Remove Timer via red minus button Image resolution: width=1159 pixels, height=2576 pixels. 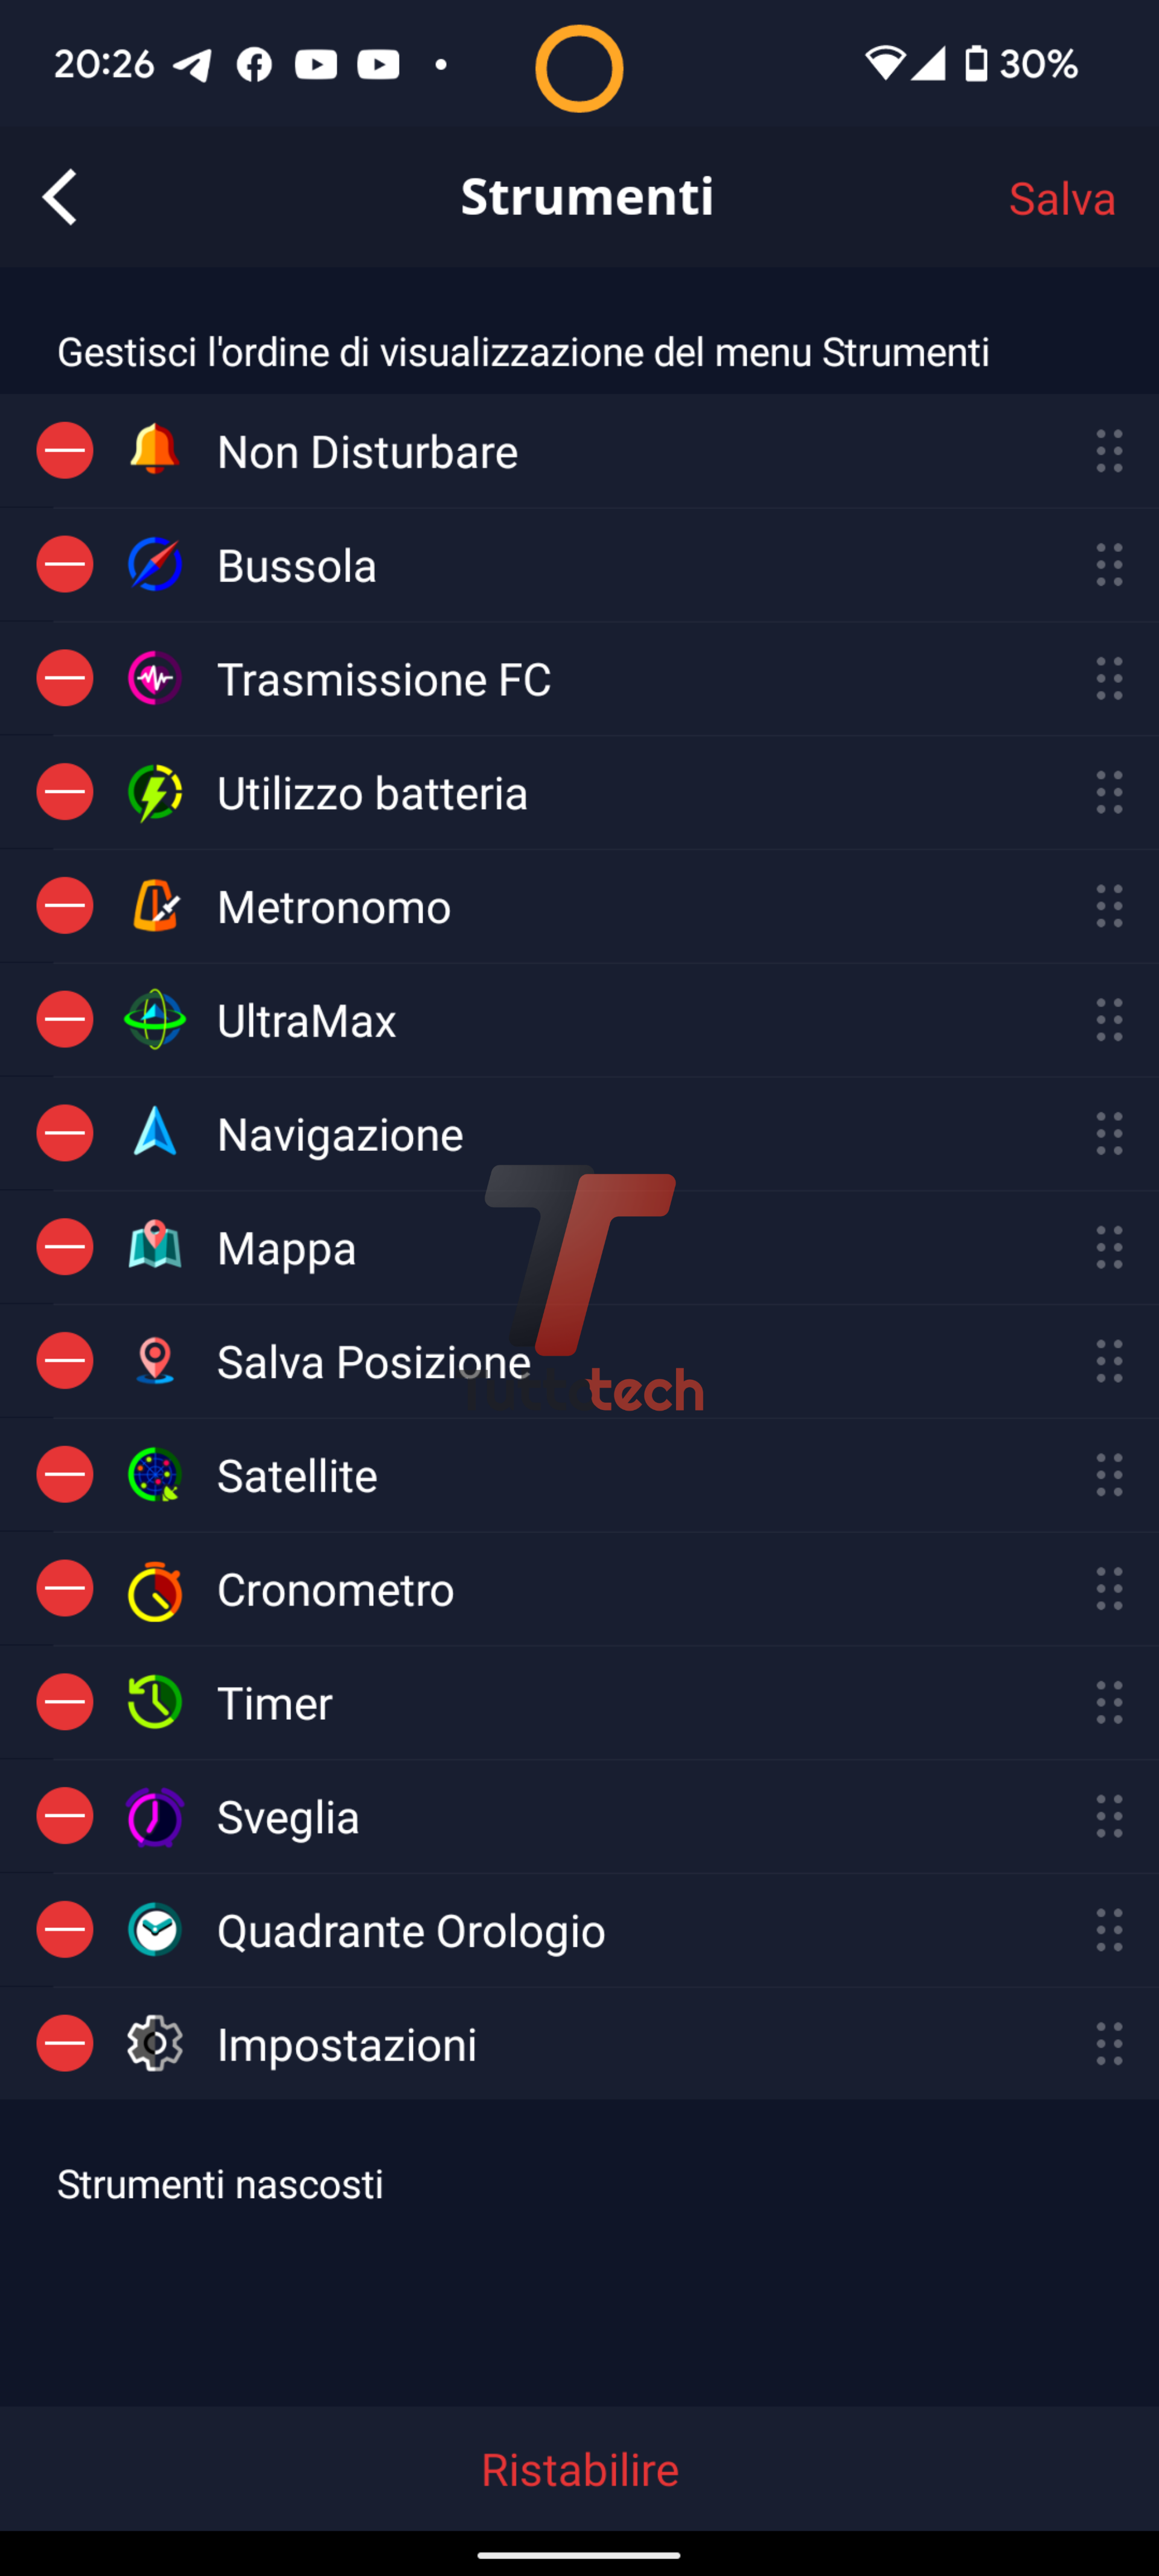[x=65, y=1703]
